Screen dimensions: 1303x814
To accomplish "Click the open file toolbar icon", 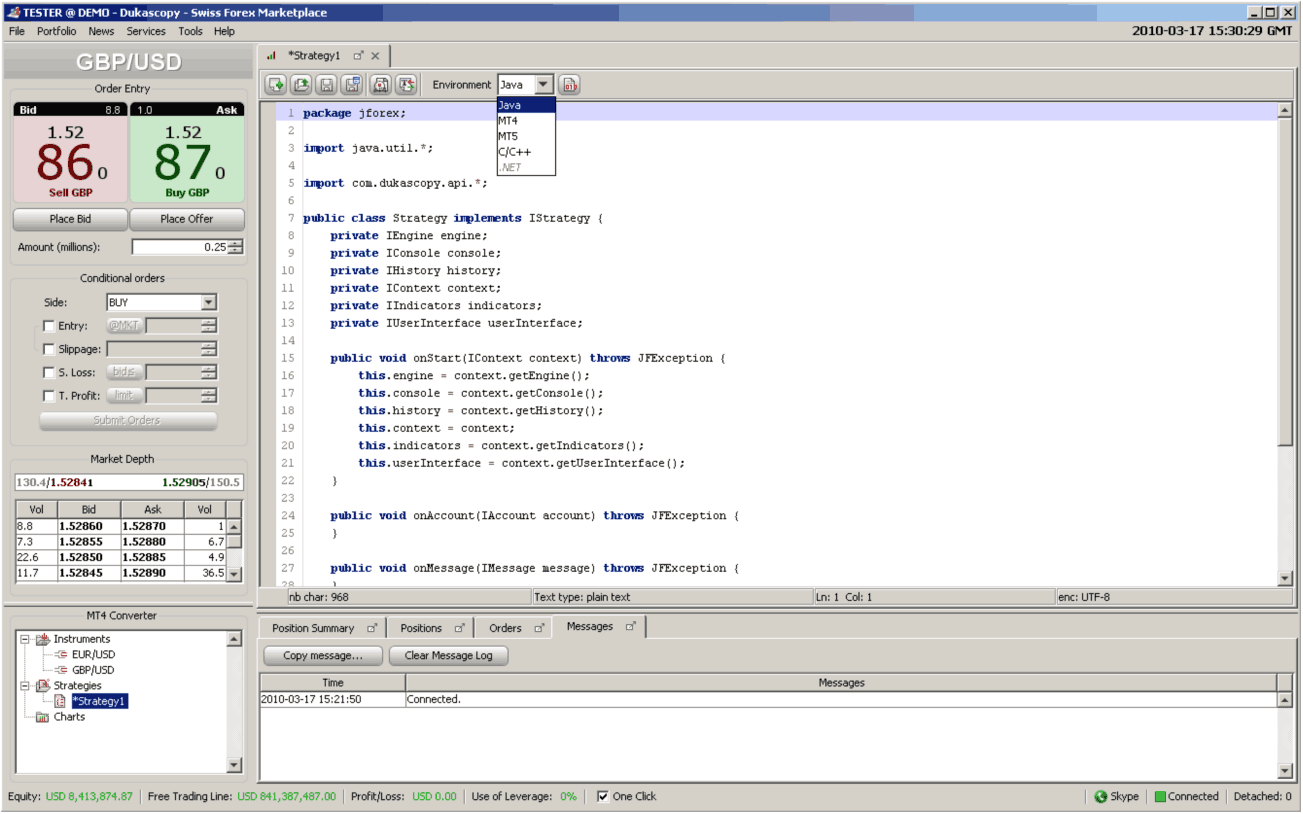I will (x=301, y=85).
